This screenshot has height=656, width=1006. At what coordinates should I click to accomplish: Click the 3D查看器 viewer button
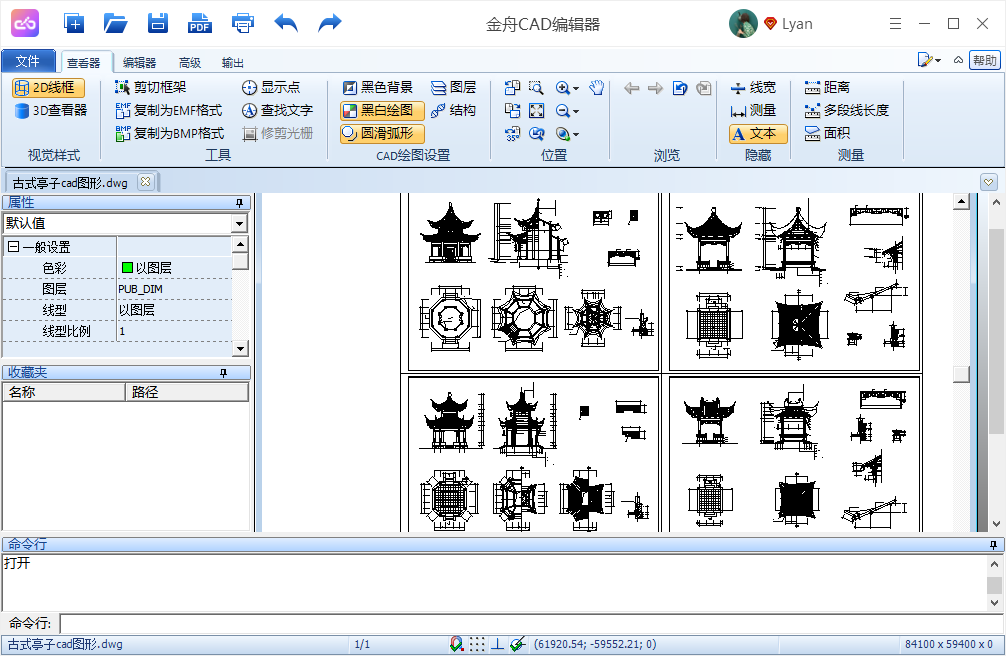coord(50,111)
